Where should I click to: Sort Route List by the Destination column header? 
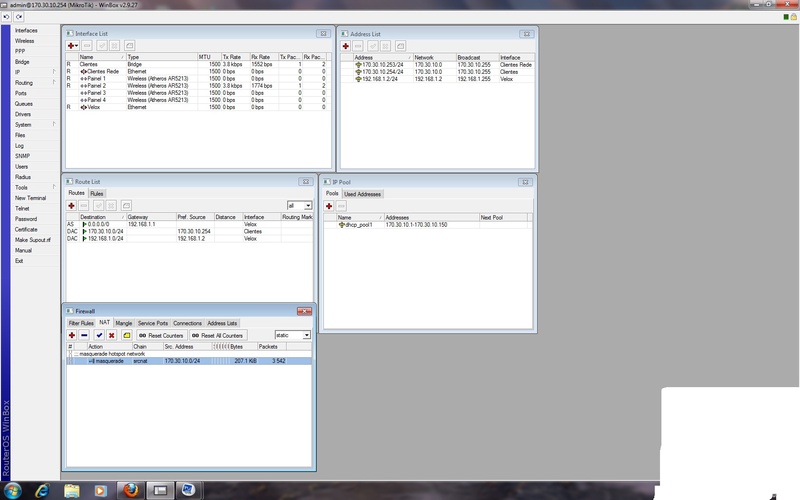click(102, 217)
